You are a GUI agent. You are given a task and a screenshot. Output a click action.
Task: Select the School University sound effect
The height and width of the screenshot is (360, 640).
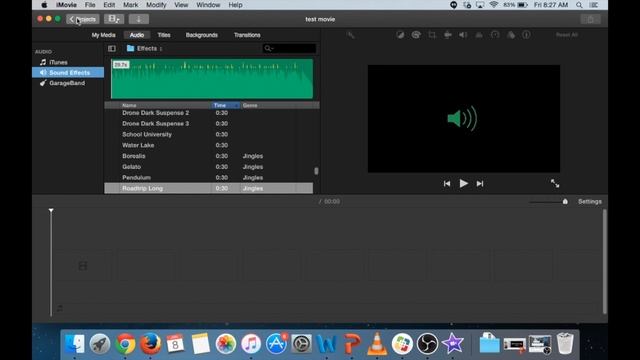pyautogui.click(x=209, y=135)
